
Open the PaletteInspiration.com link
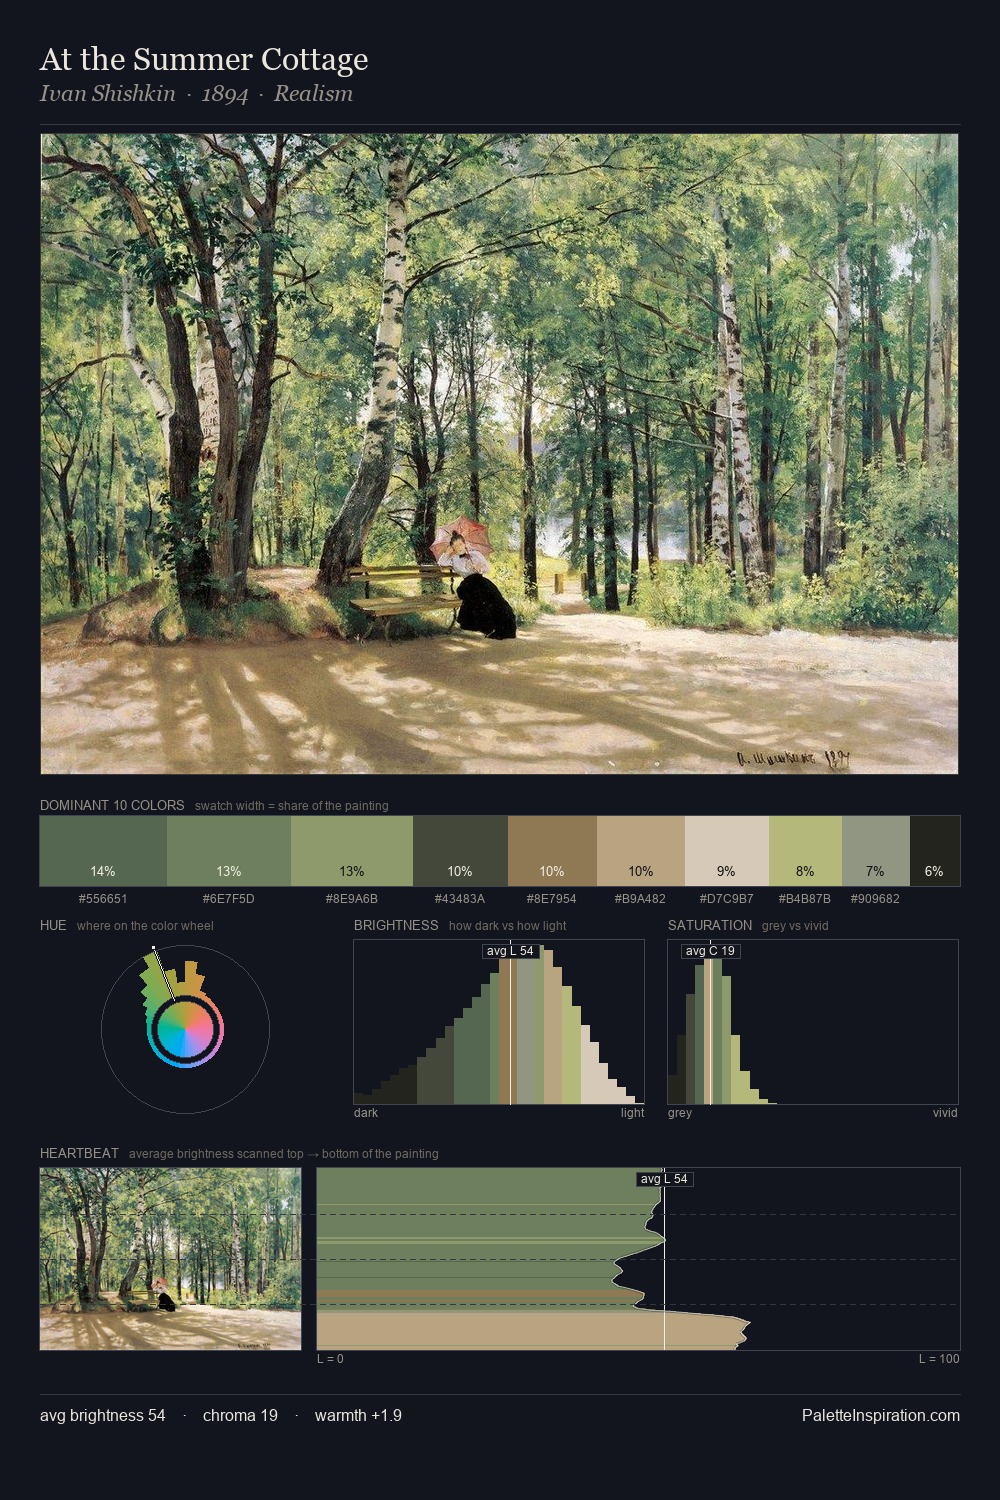point(881,1415)
